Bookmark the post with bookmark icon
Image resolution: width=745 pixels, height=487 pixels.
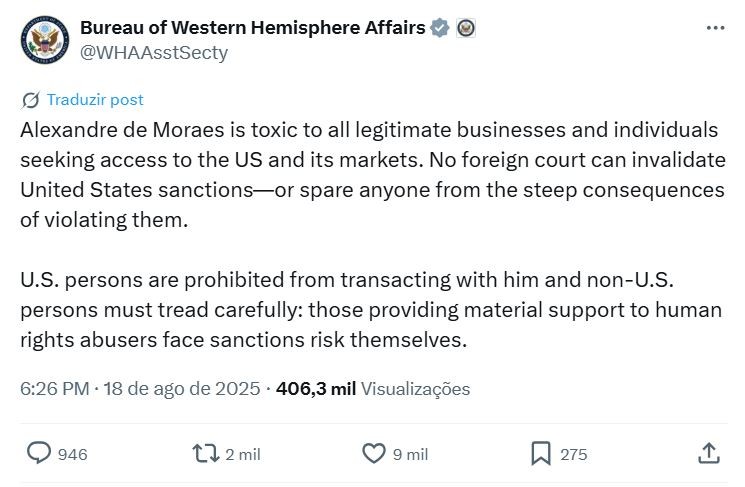coord(541,453)
